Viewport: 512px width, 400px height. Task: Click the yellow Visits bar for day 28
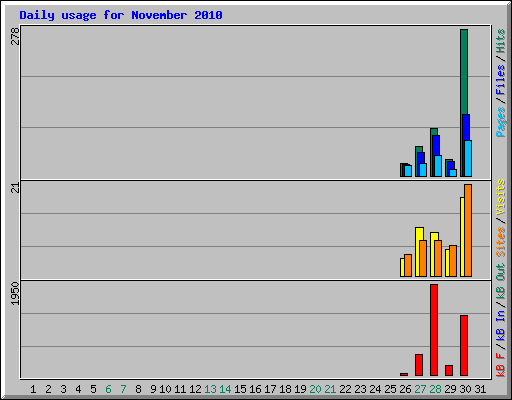(x=434, y=237)
